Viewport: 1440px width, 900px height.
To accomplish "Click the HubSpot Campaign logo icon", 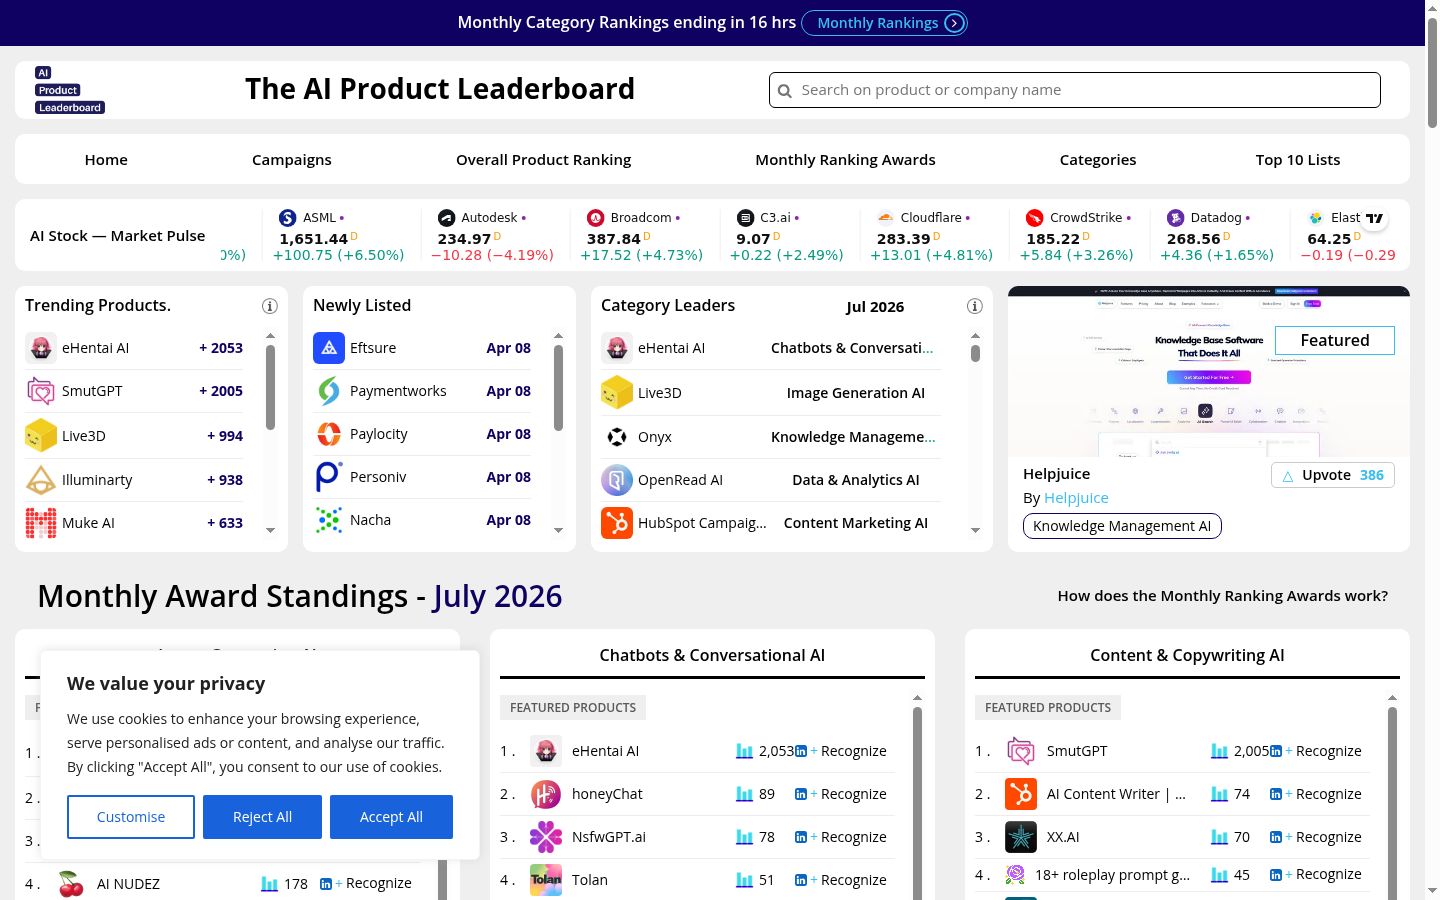I will [x=617, y=523].
